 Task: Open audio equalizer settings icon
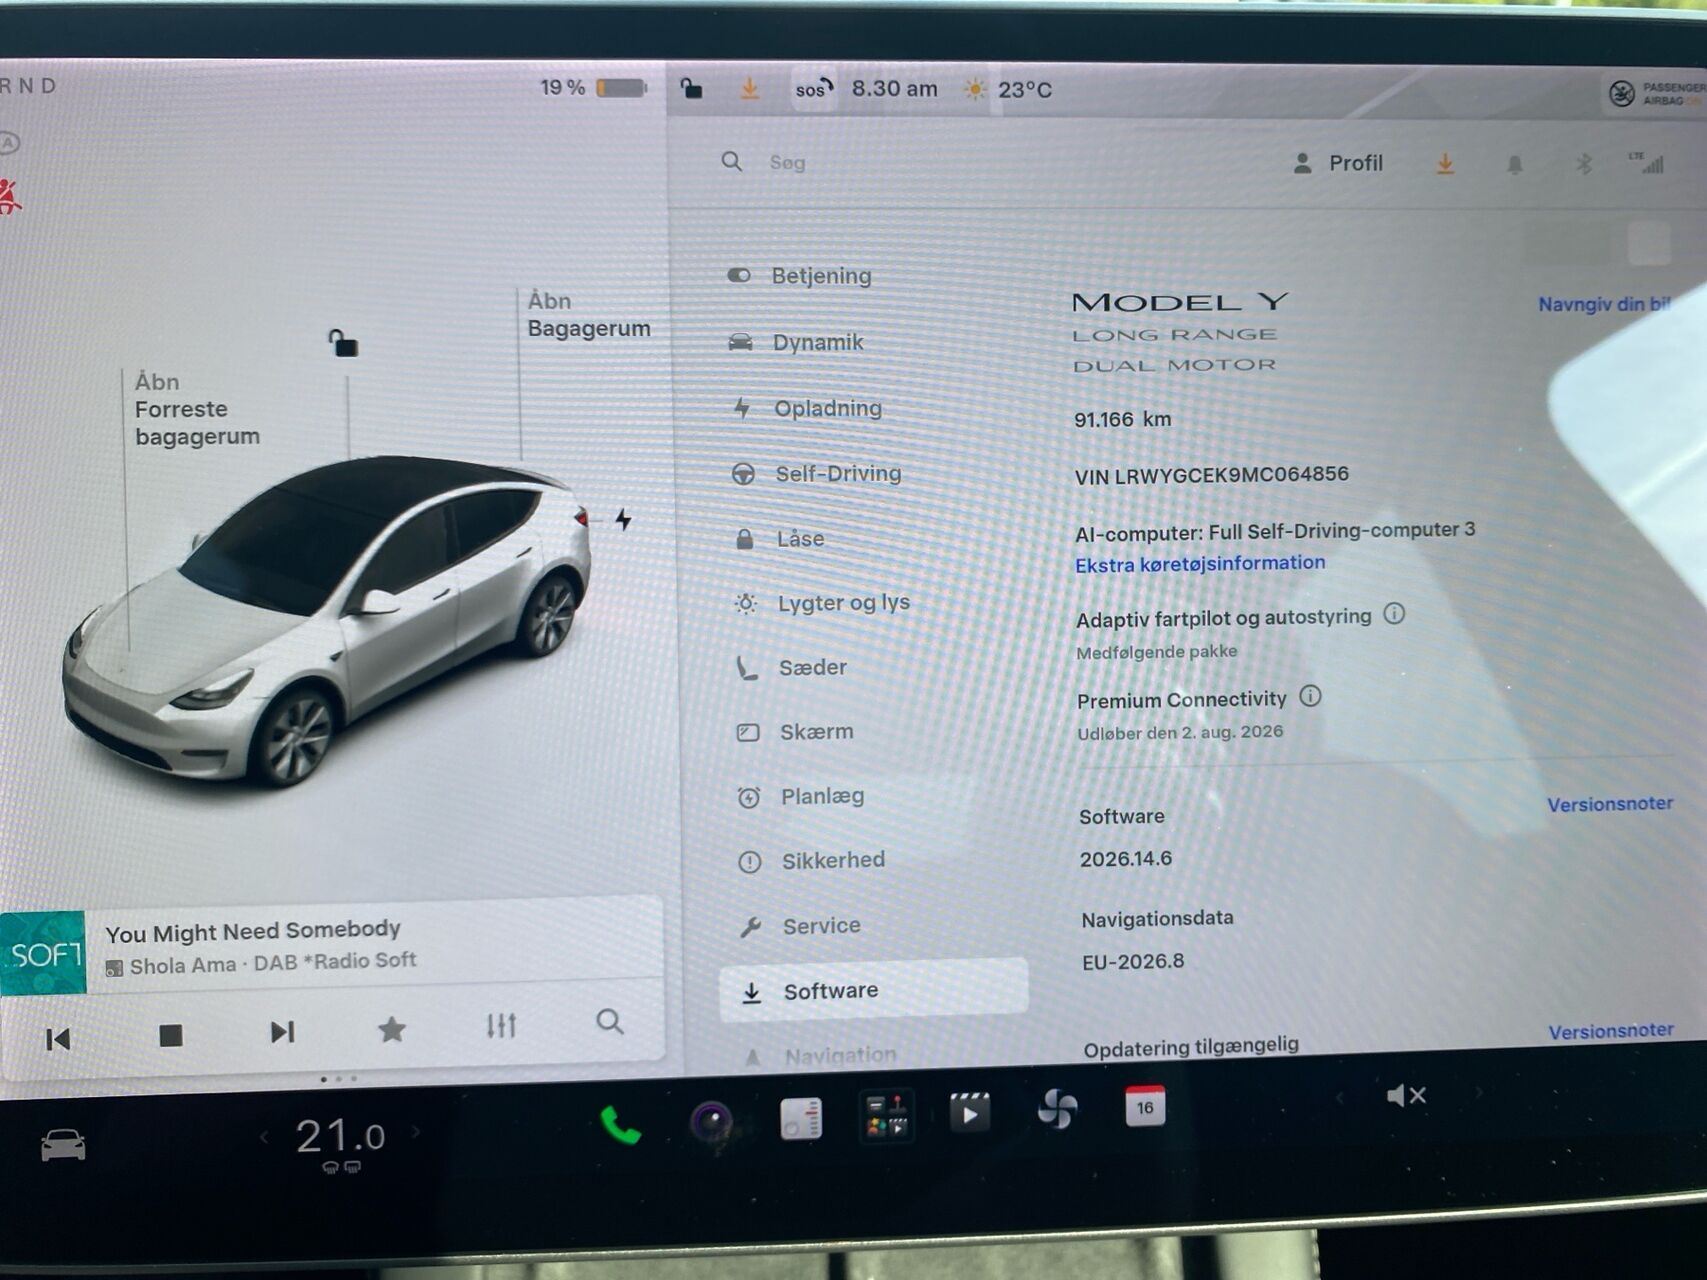tap(501, 1025)
